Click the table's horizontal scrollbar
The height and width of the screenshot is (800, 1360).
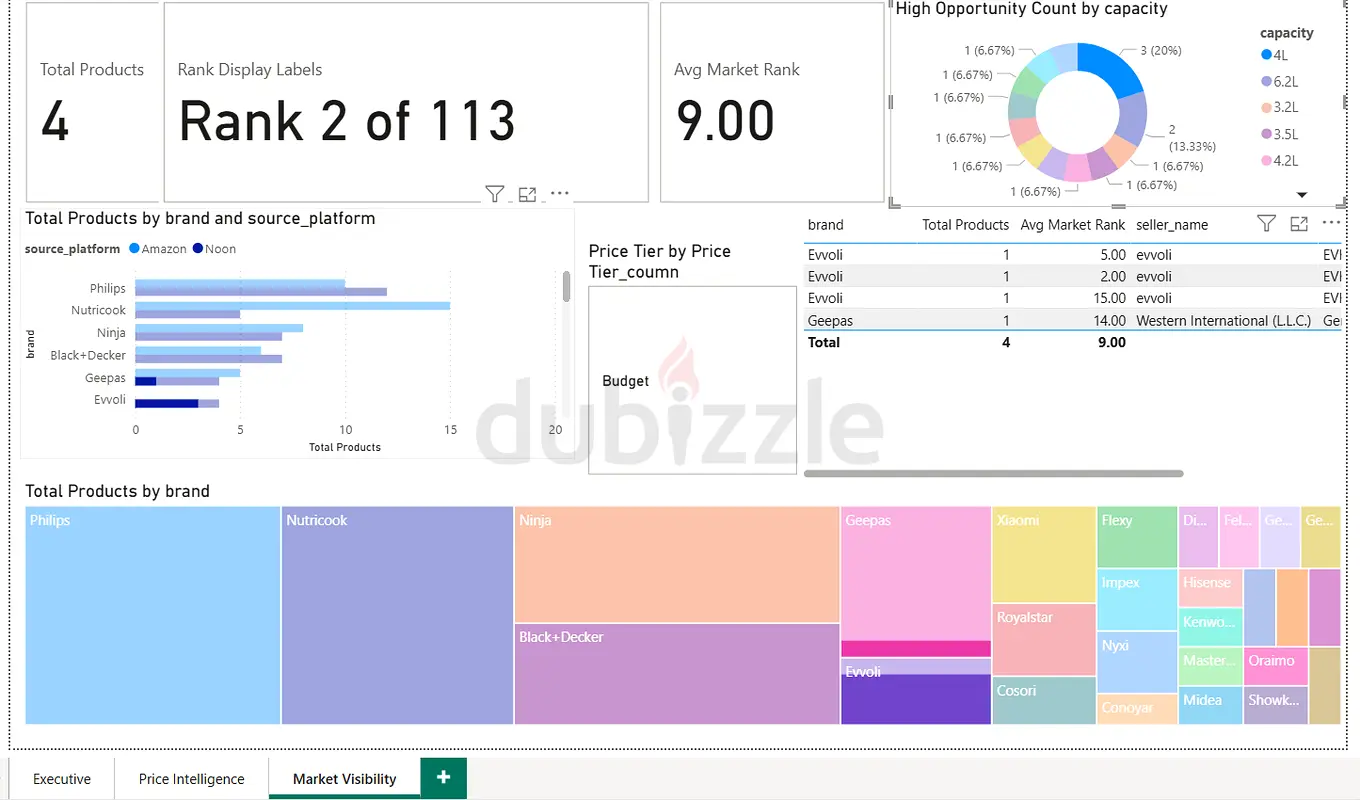coord(993,473)
